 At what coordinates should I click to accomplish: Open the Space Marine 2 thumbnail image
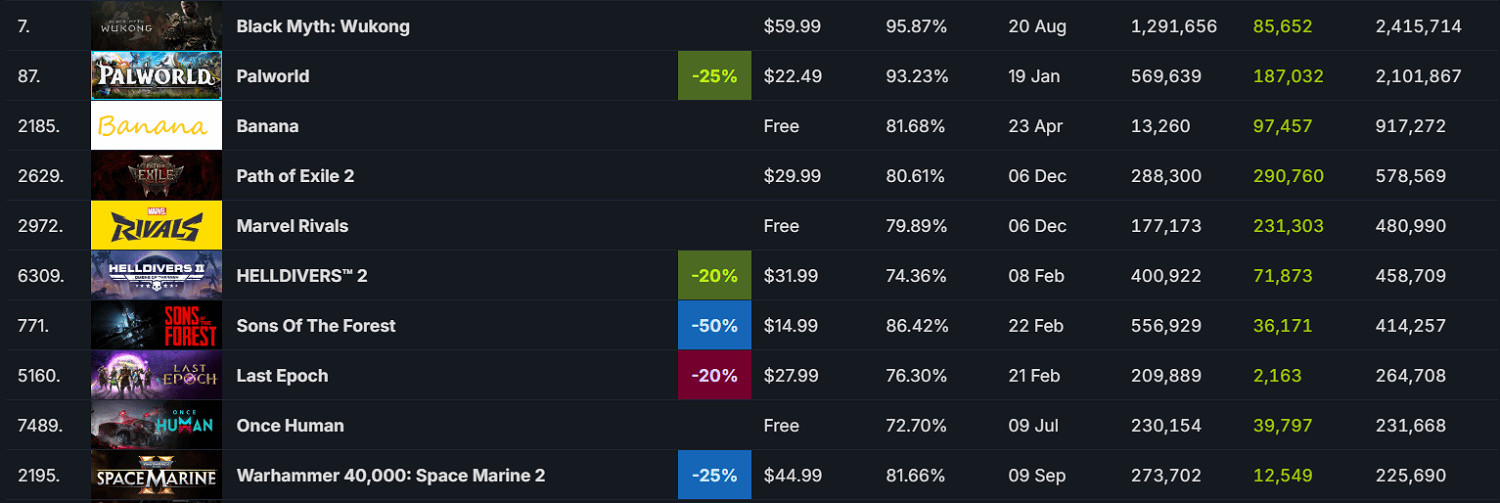(x=156, y=476)
